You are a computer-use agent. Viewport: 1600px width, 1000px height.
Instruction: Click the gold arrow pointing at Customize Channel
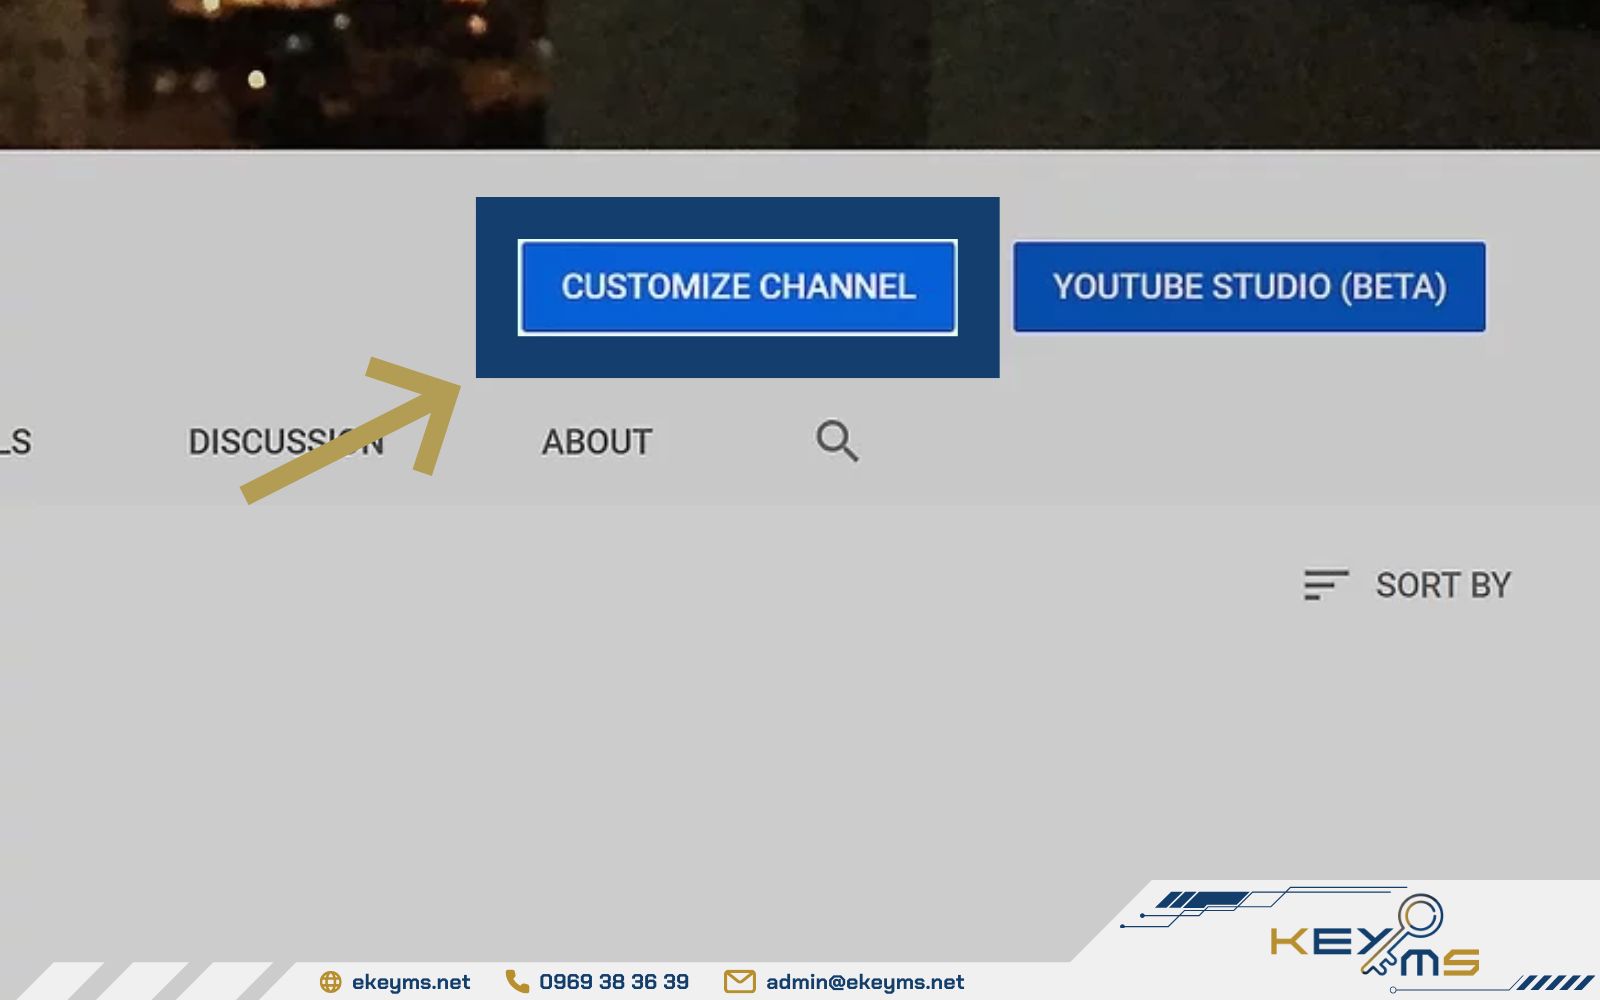point(360,430)
